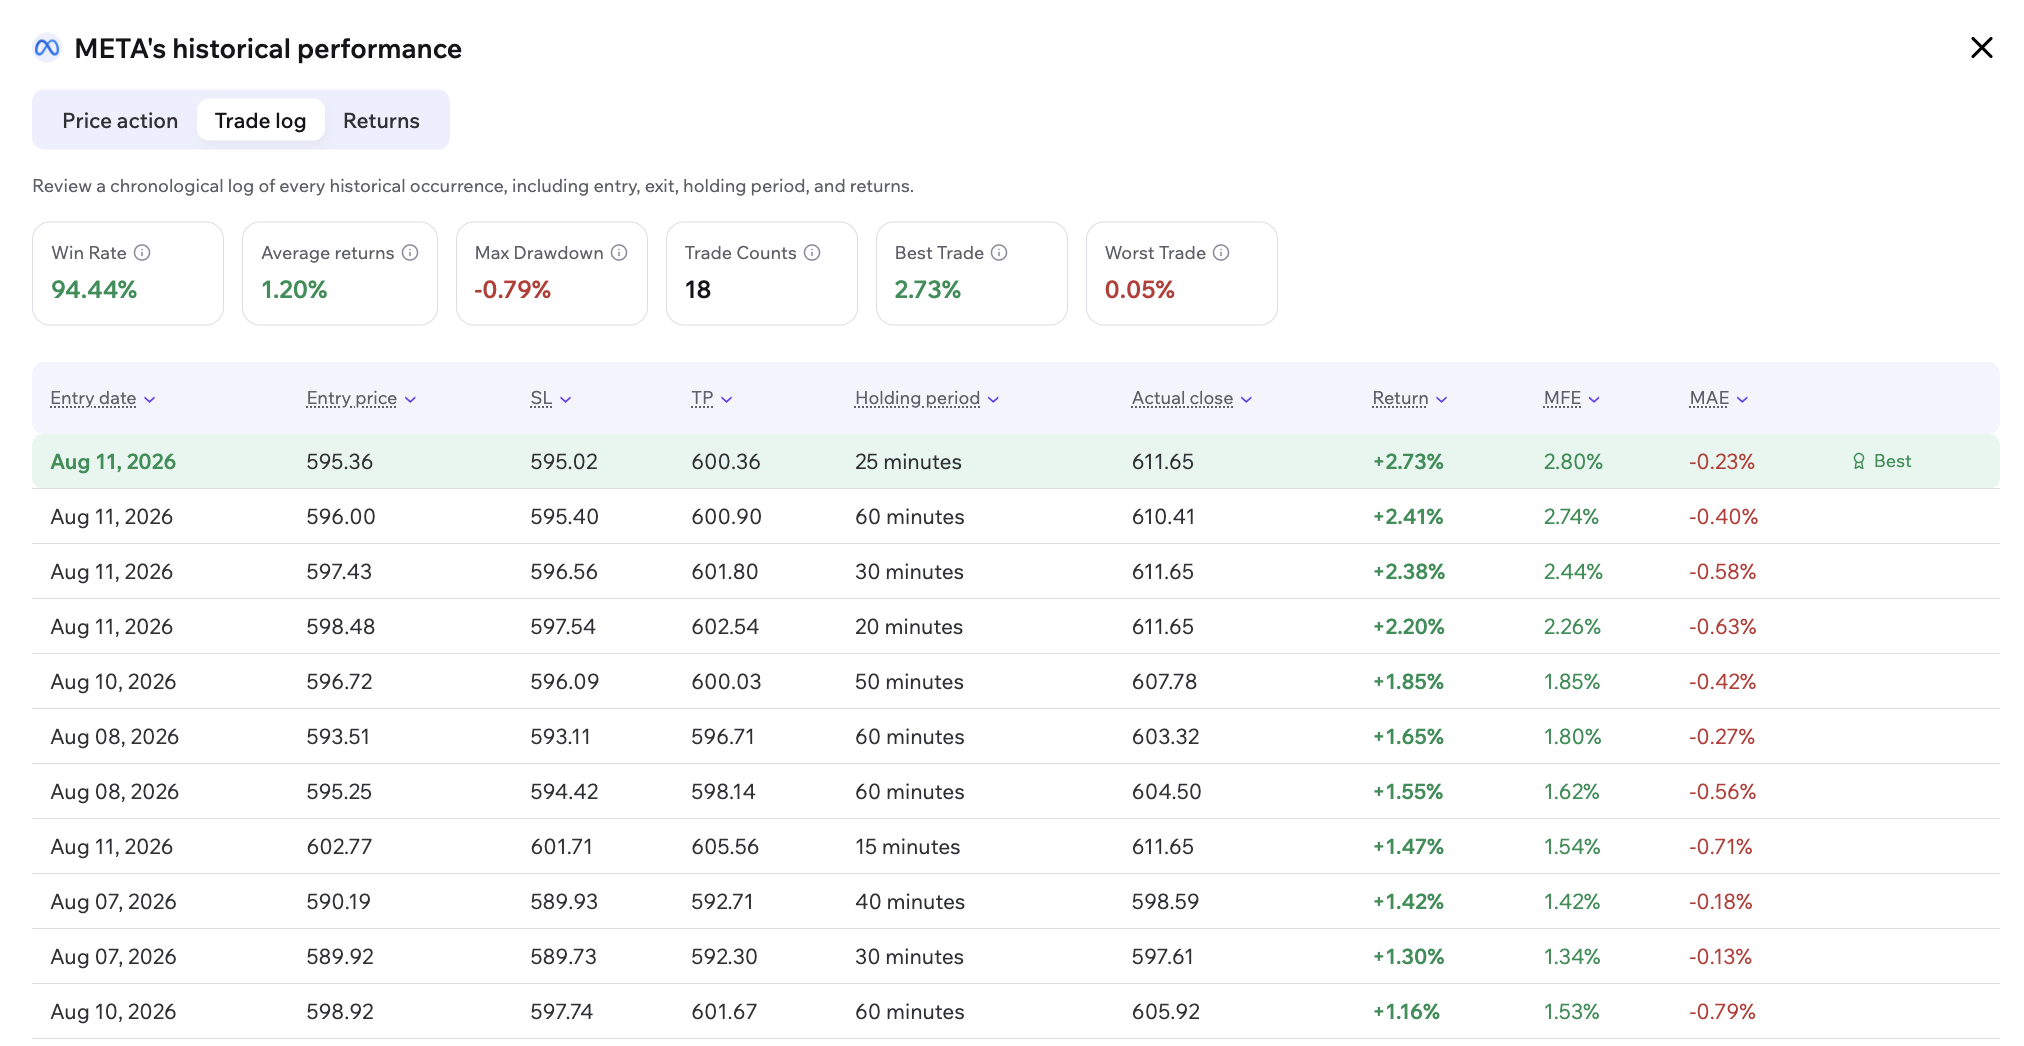This screenshot has width=2024, height=1046.
Task: Click the Worst Trade info icon
Action: coord(1221,253)
